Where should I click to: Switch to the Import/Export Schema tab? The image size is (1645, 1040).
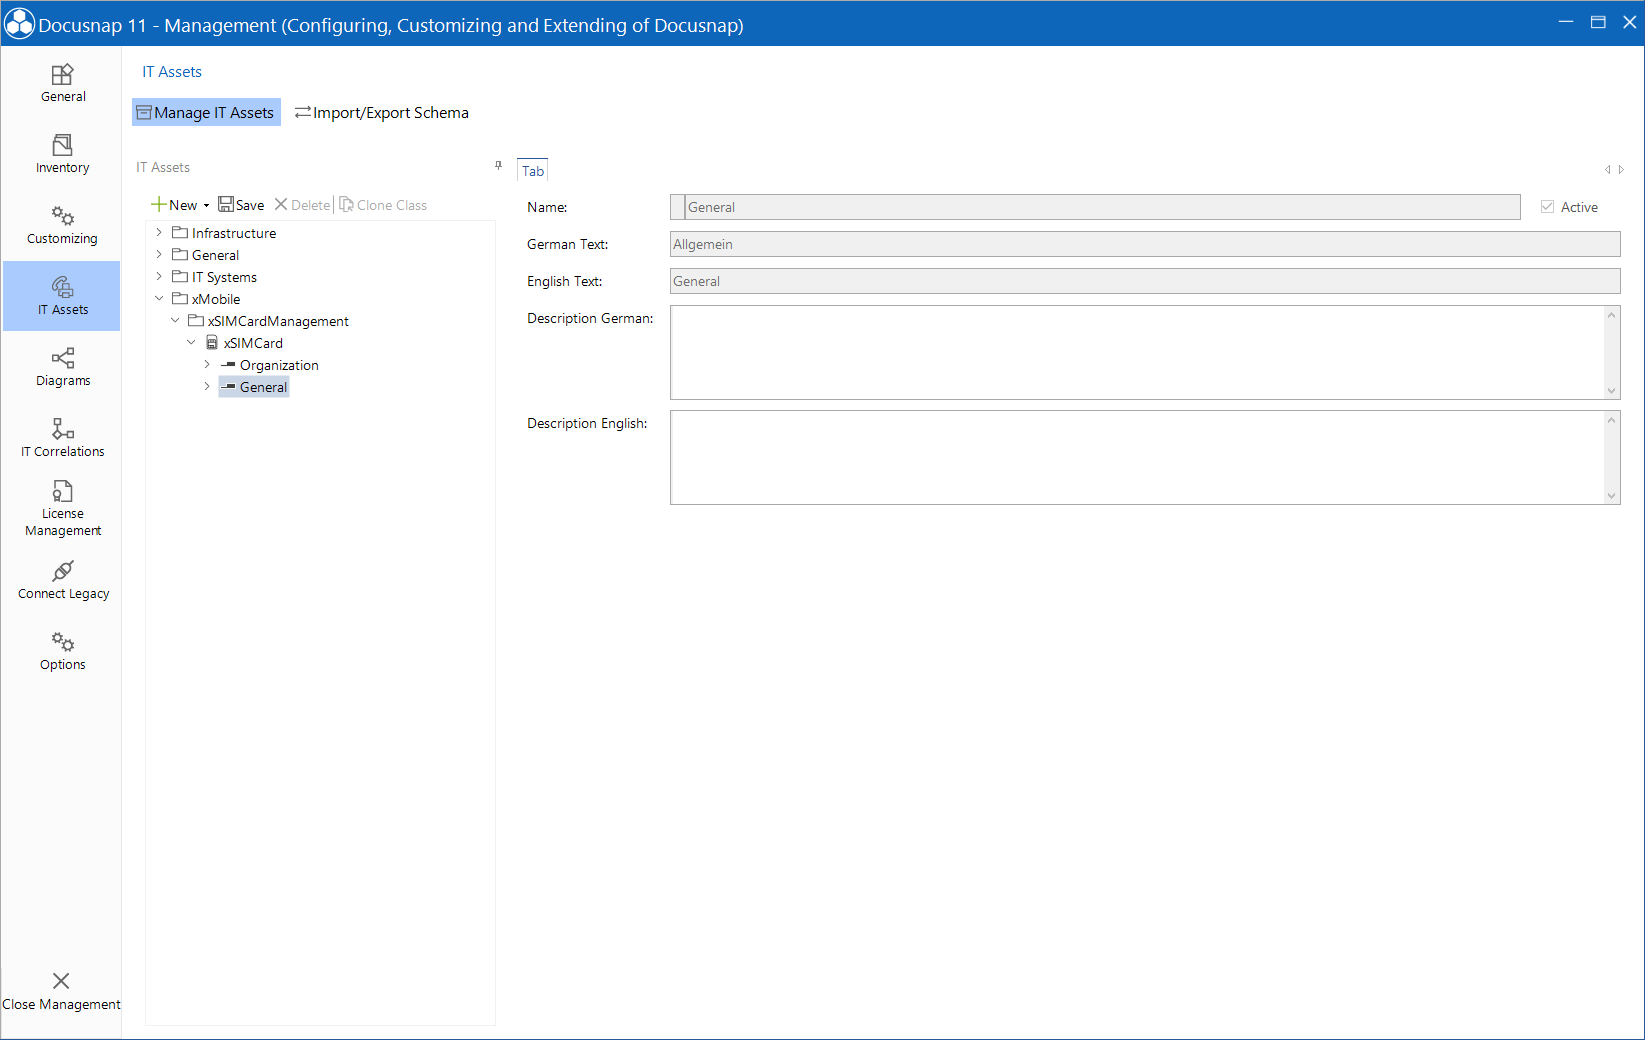point(381,112)
